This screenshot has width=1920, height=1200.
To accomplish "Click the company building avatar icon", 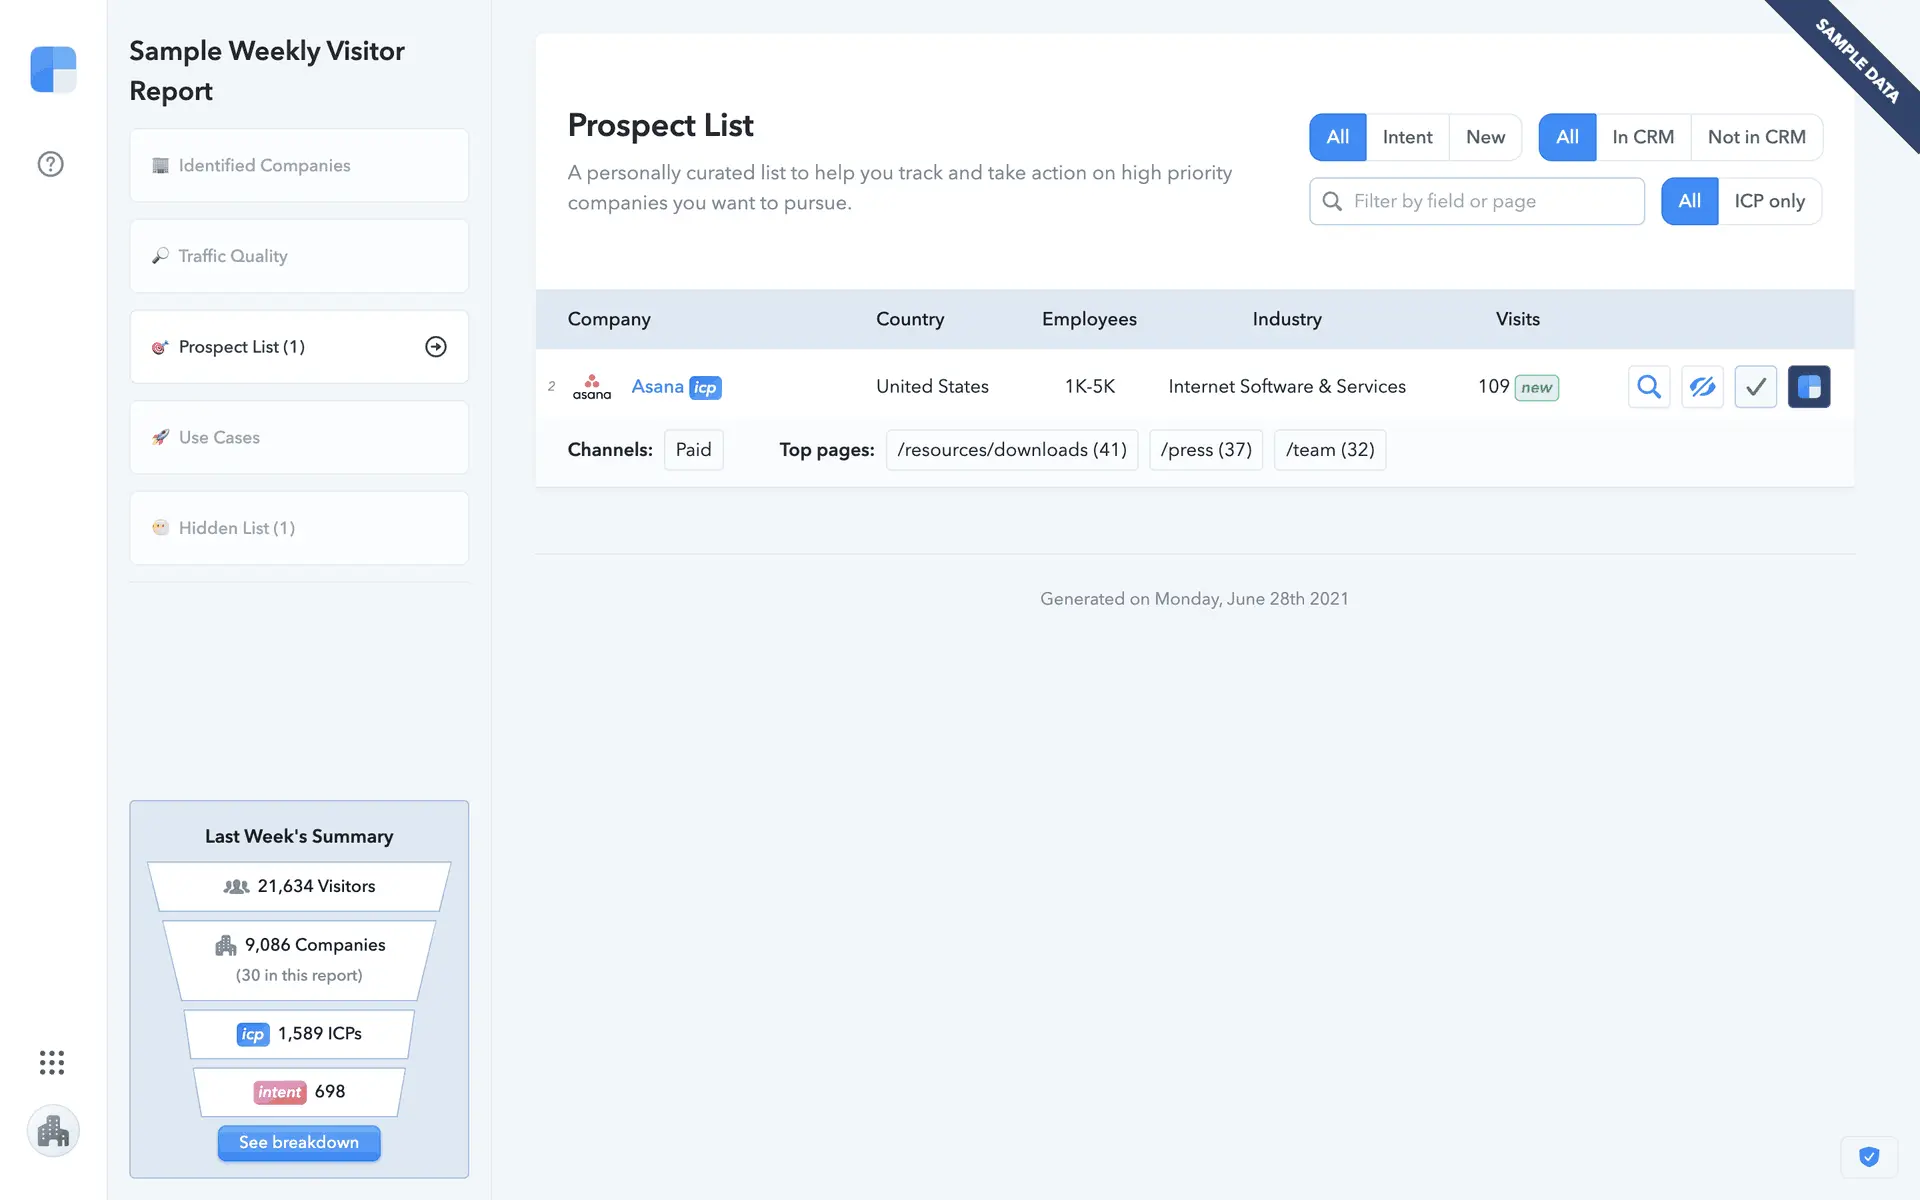I will click(x=53, y=1131).
